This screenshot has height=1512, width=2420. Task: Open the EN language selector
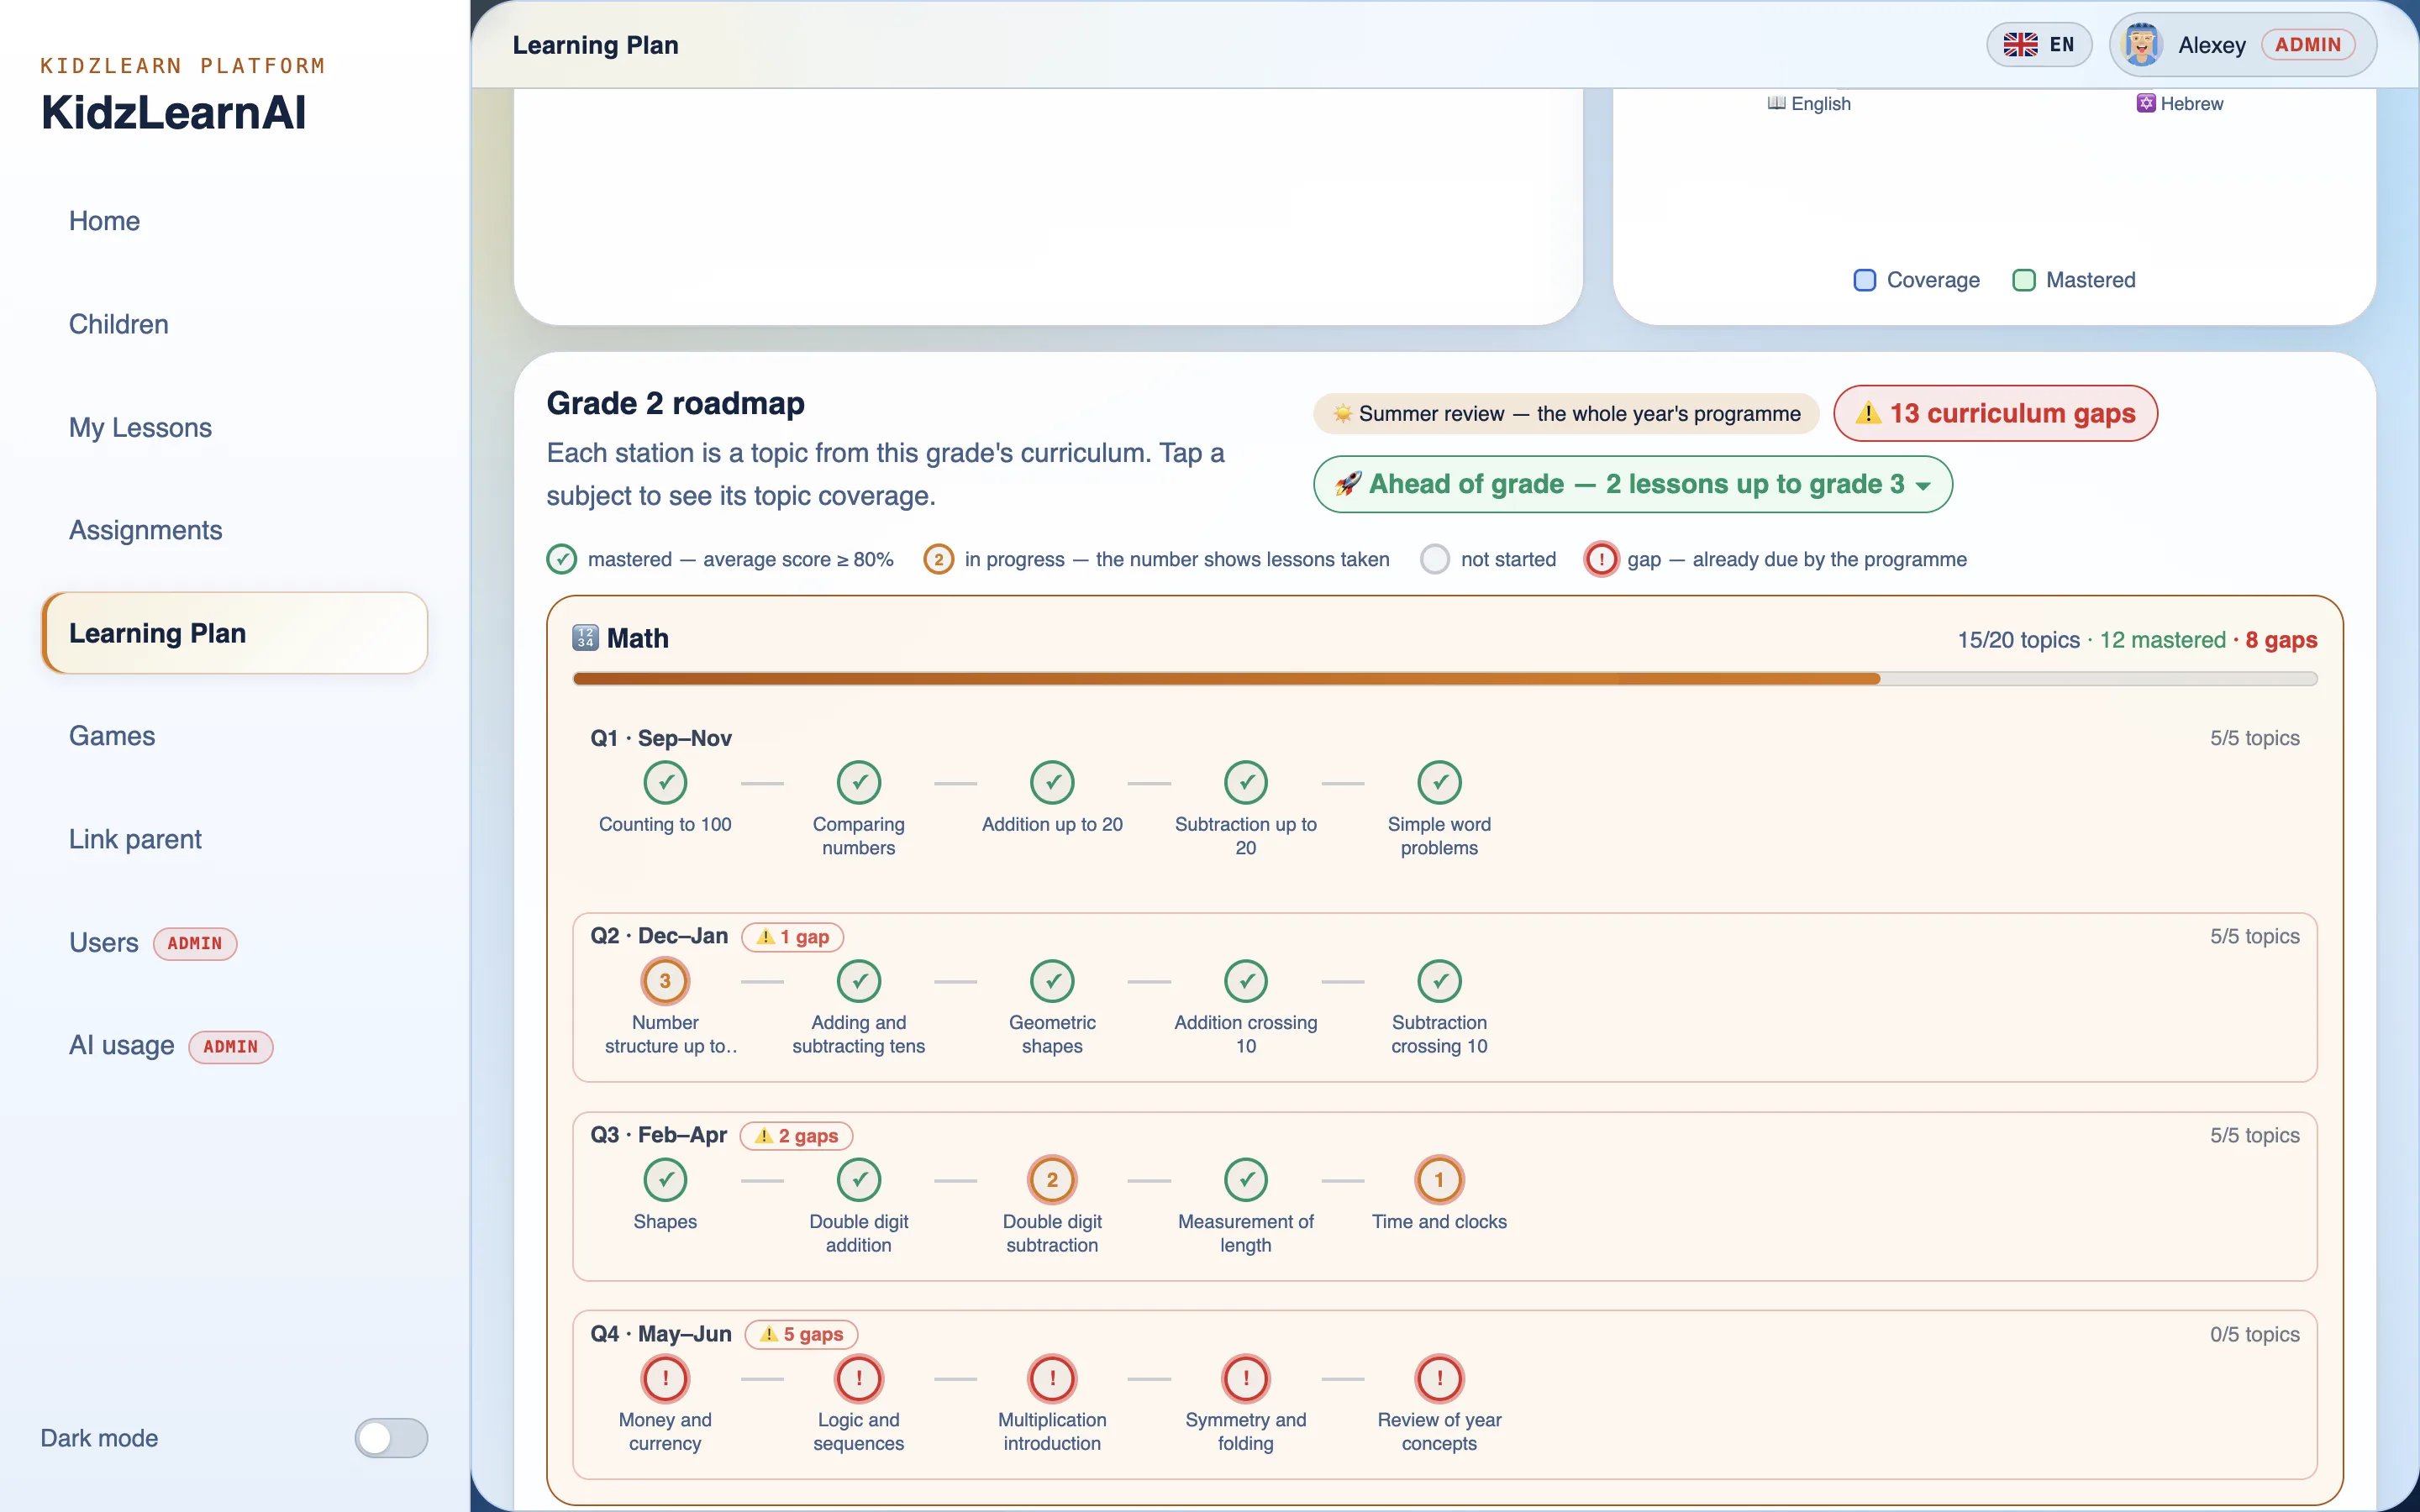(x=2038, y=45)
